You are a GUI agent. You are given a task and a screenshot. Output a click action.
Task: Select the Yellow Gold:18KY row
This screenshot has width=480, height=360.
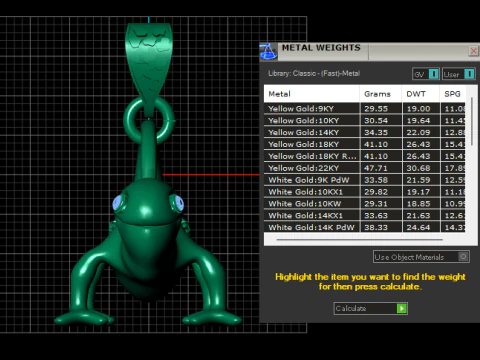[x=365, y=144]
